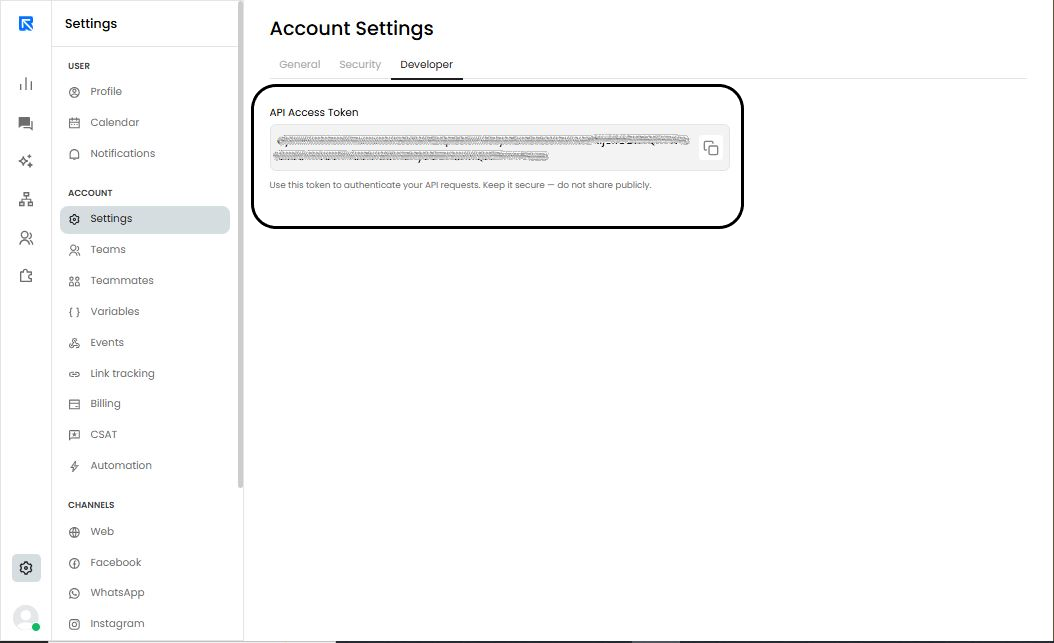
Task: Click the user avatar at bottom left
Action: tap(26, 617)
